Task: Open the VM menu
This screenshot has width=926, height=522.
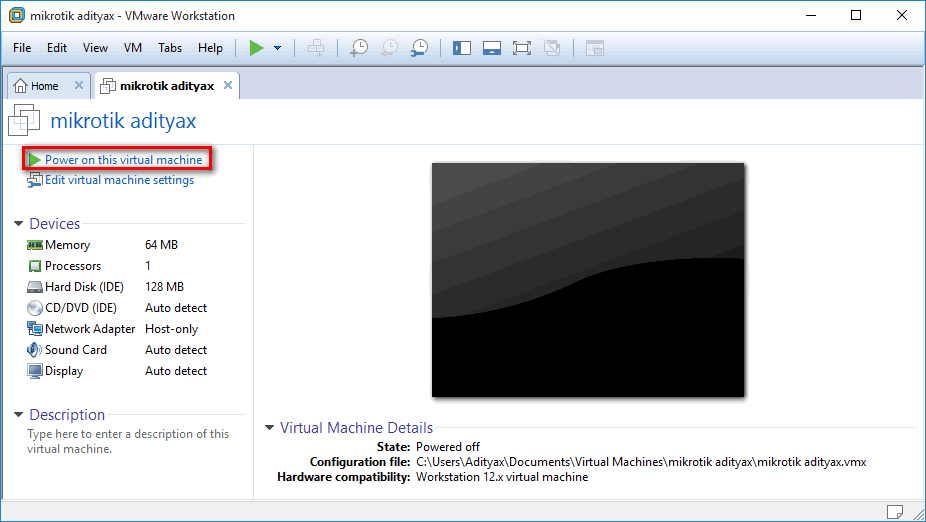Action: tap(133, 48)
